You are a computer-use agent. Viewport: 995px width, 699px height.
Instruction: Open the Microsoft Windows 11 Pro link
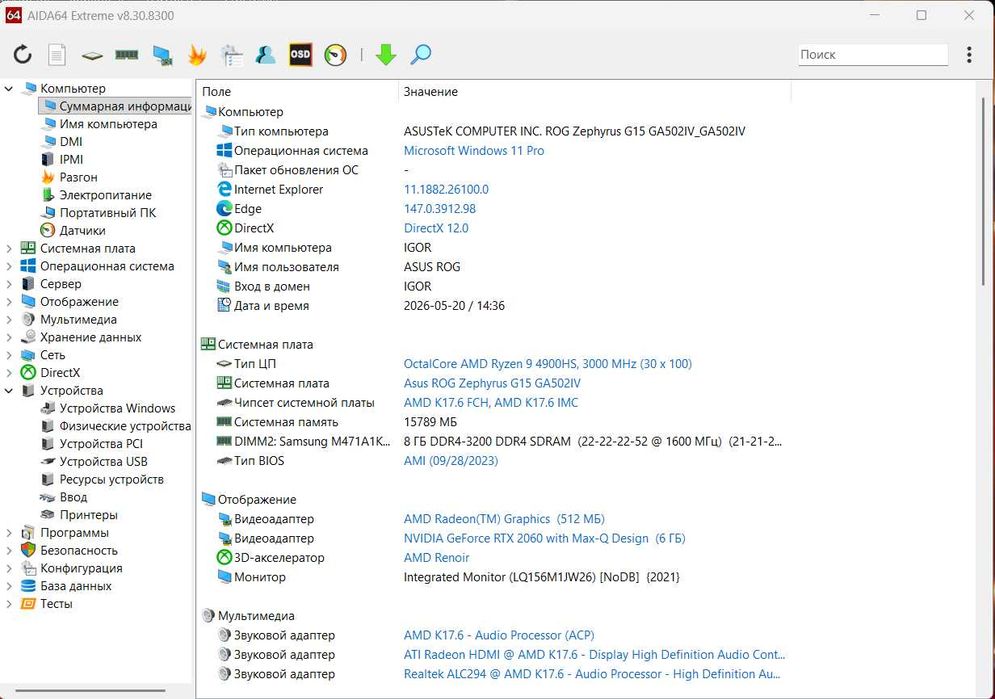[474, 150]
